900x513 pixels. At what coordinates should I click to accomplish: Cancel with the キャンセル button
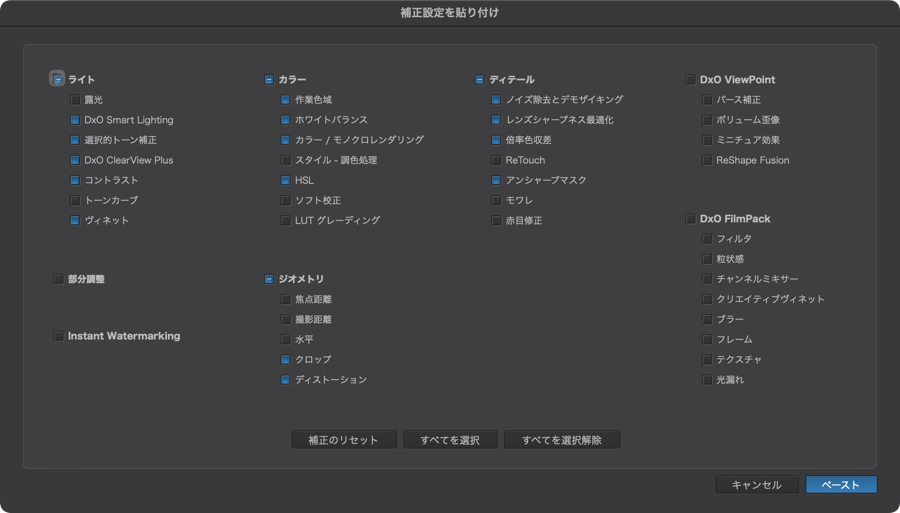757,484
